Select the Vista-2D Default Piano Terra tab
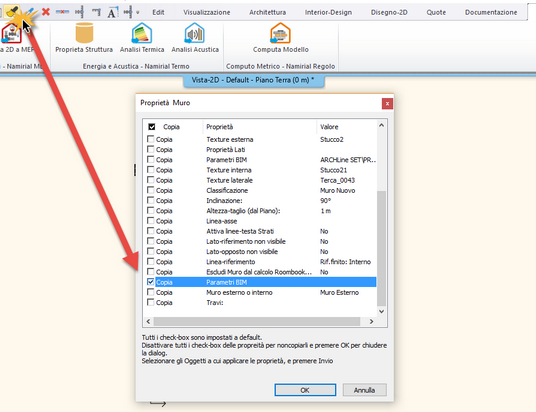Screen dimensions: 536x412 click(253, 81)
